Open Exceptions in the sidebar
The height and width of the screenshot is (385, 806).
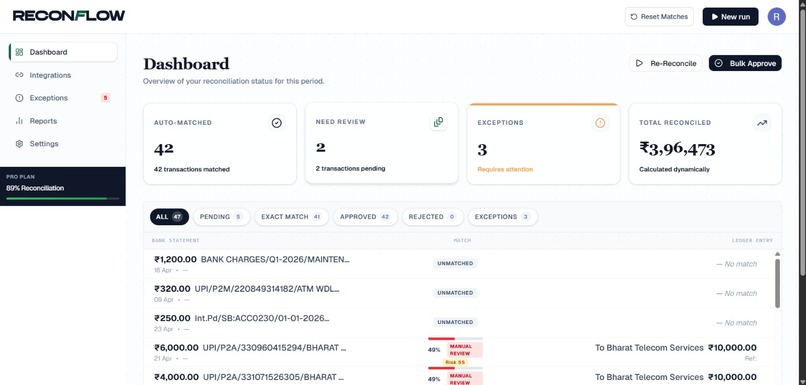pyautogui.click(x=63, y=98)
